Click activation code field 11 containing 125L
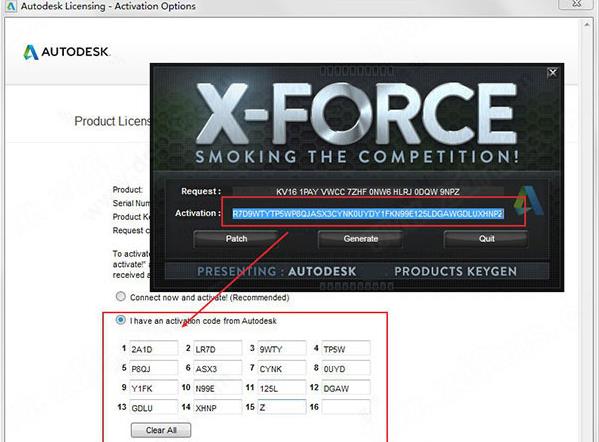599x442 pixels. pyautogui.click(x=282, y=388)
